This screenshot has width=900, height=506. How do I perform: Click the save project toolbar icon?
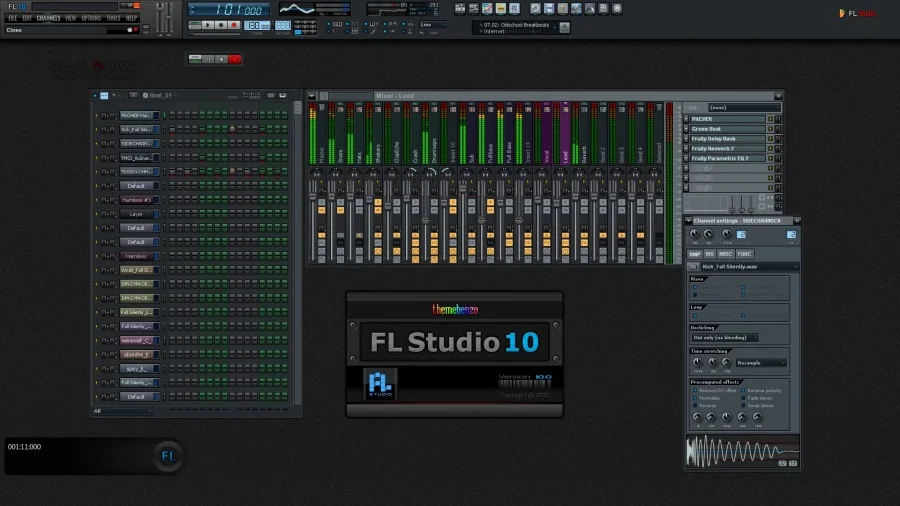549,9
